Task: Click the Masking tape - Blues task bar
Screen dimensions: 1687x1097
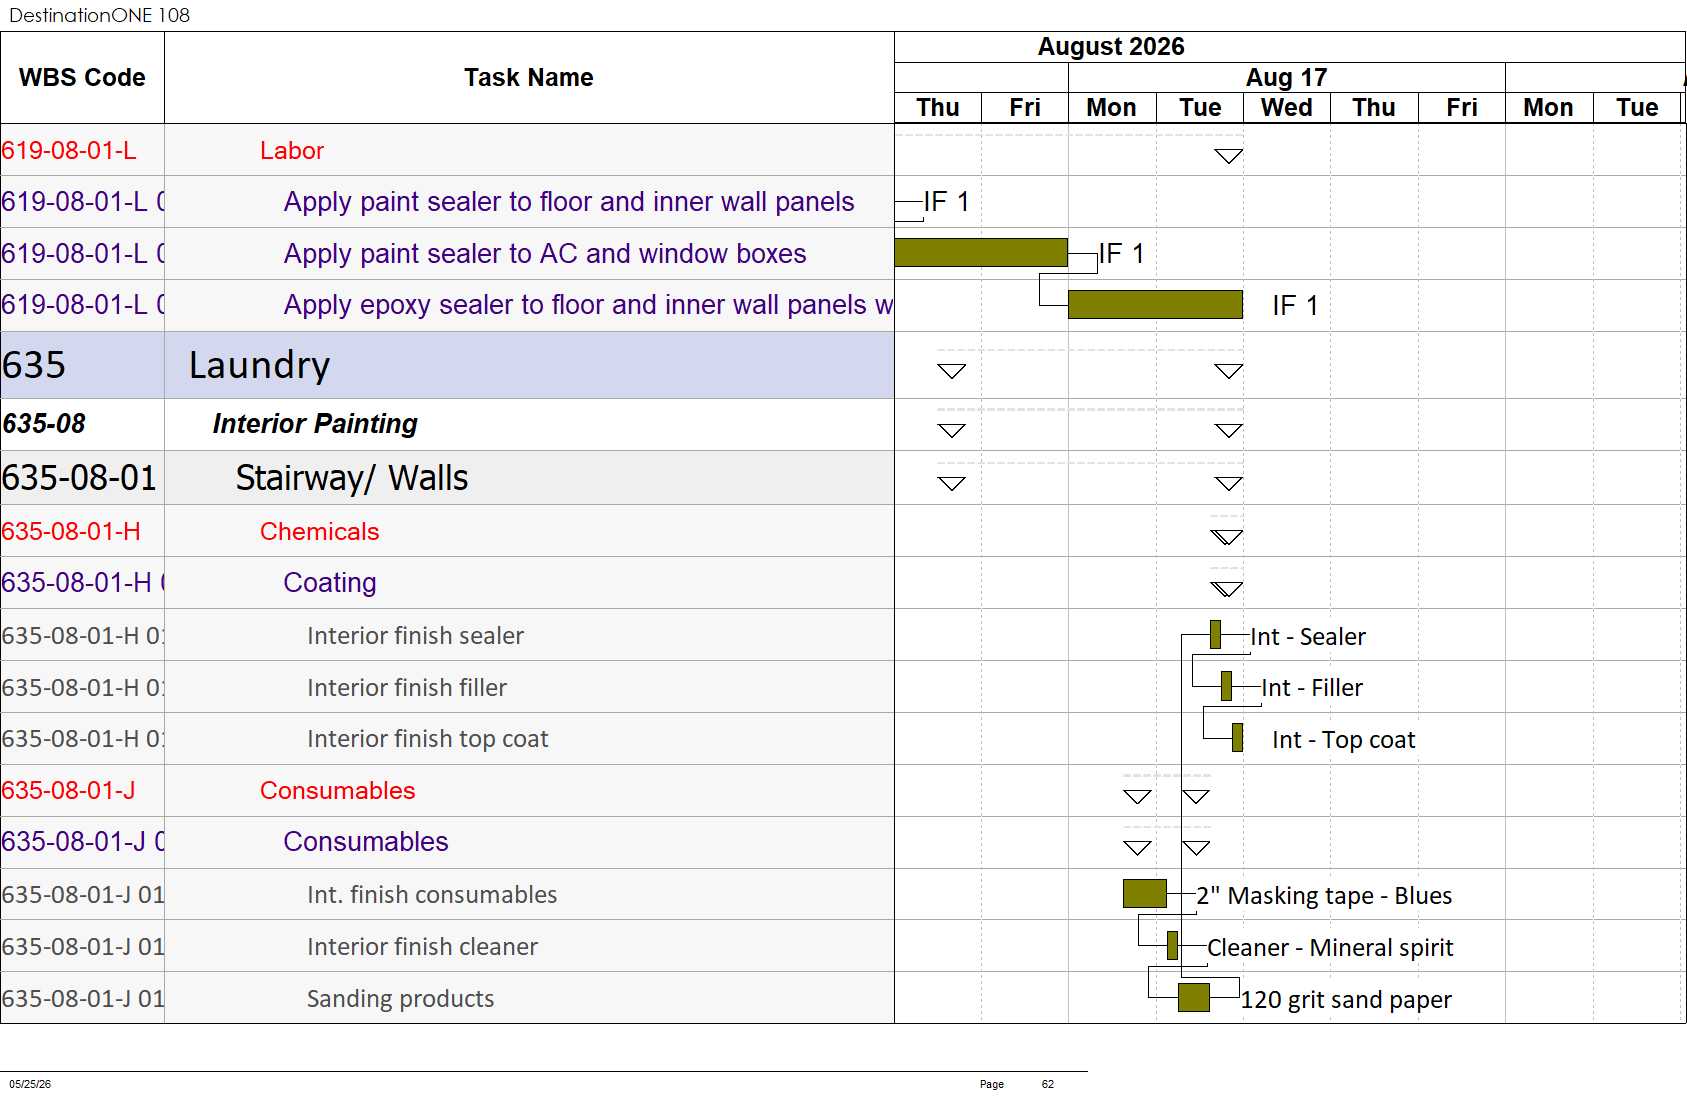Action: tap(1144, 893)
